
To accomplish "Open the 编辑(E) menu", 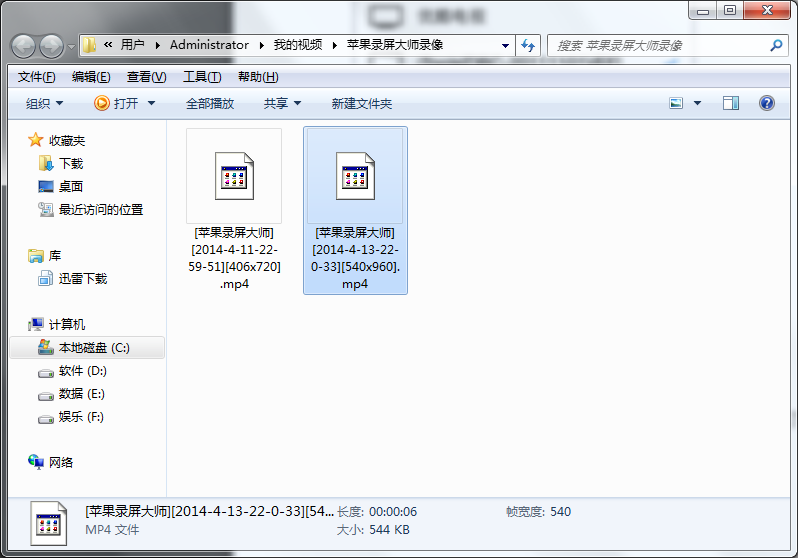I will 91,77.
